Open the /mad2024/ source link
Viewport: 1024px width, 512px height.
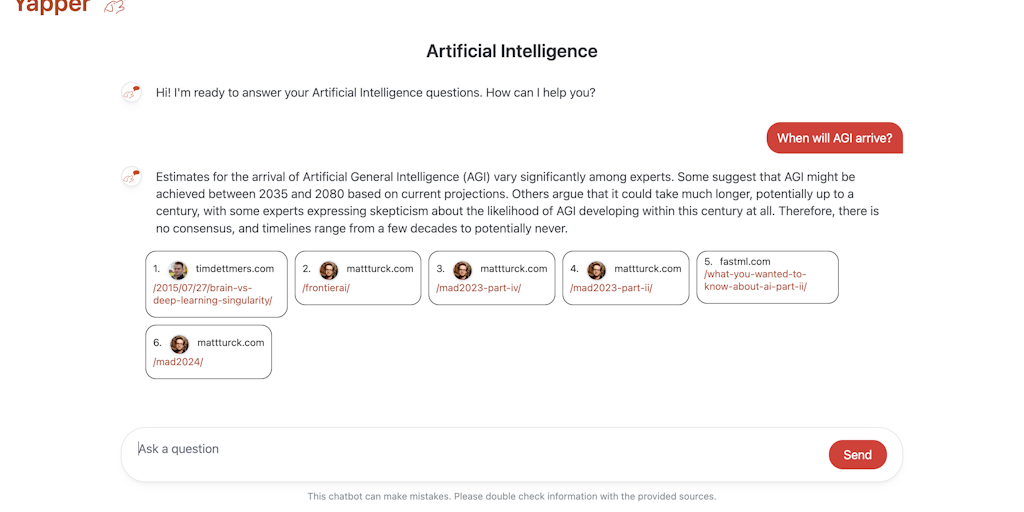[x=178, y=362]
